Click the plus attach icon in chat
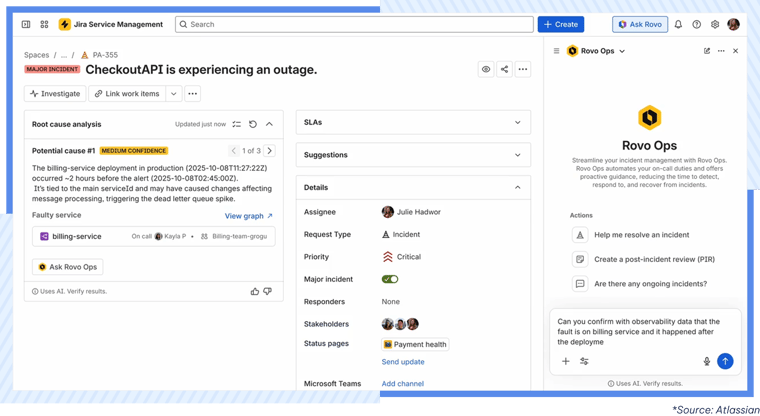The height and width of the screenshot is (416, 760). point(566,361)
